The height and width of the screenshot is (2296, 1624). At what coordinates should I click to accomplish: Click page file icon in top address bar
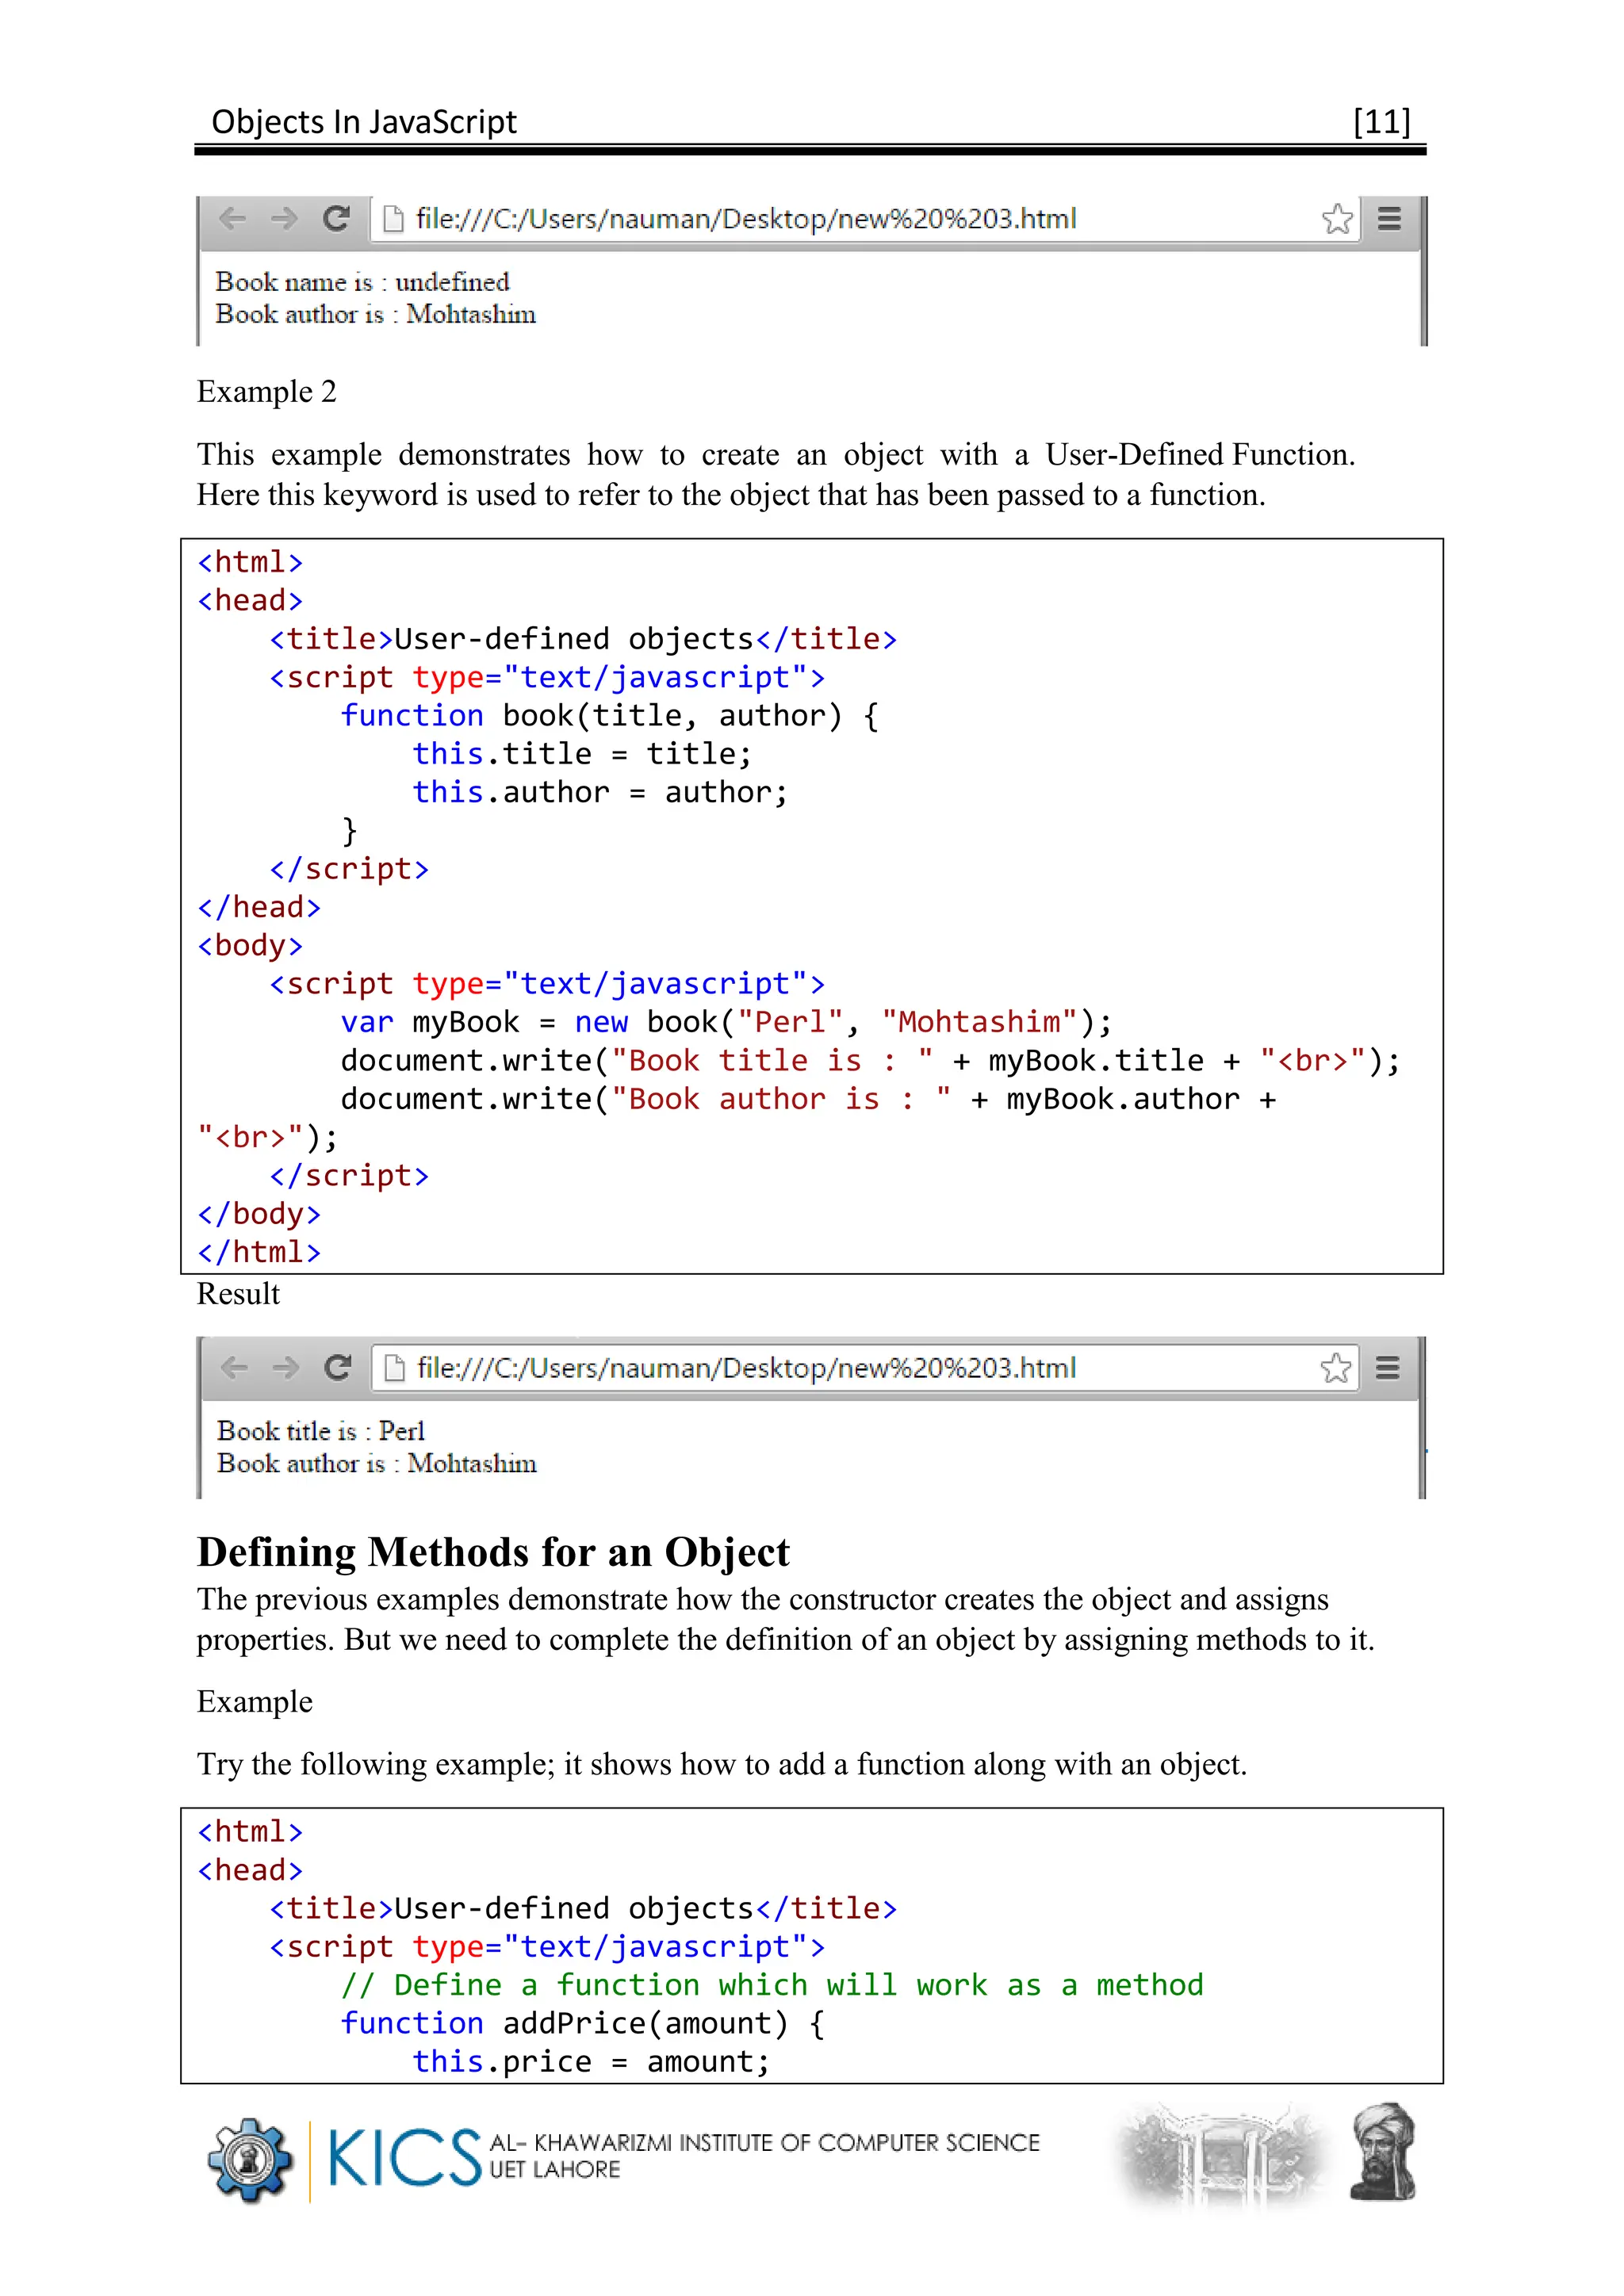pyautogui.click(x=394, y=219)
